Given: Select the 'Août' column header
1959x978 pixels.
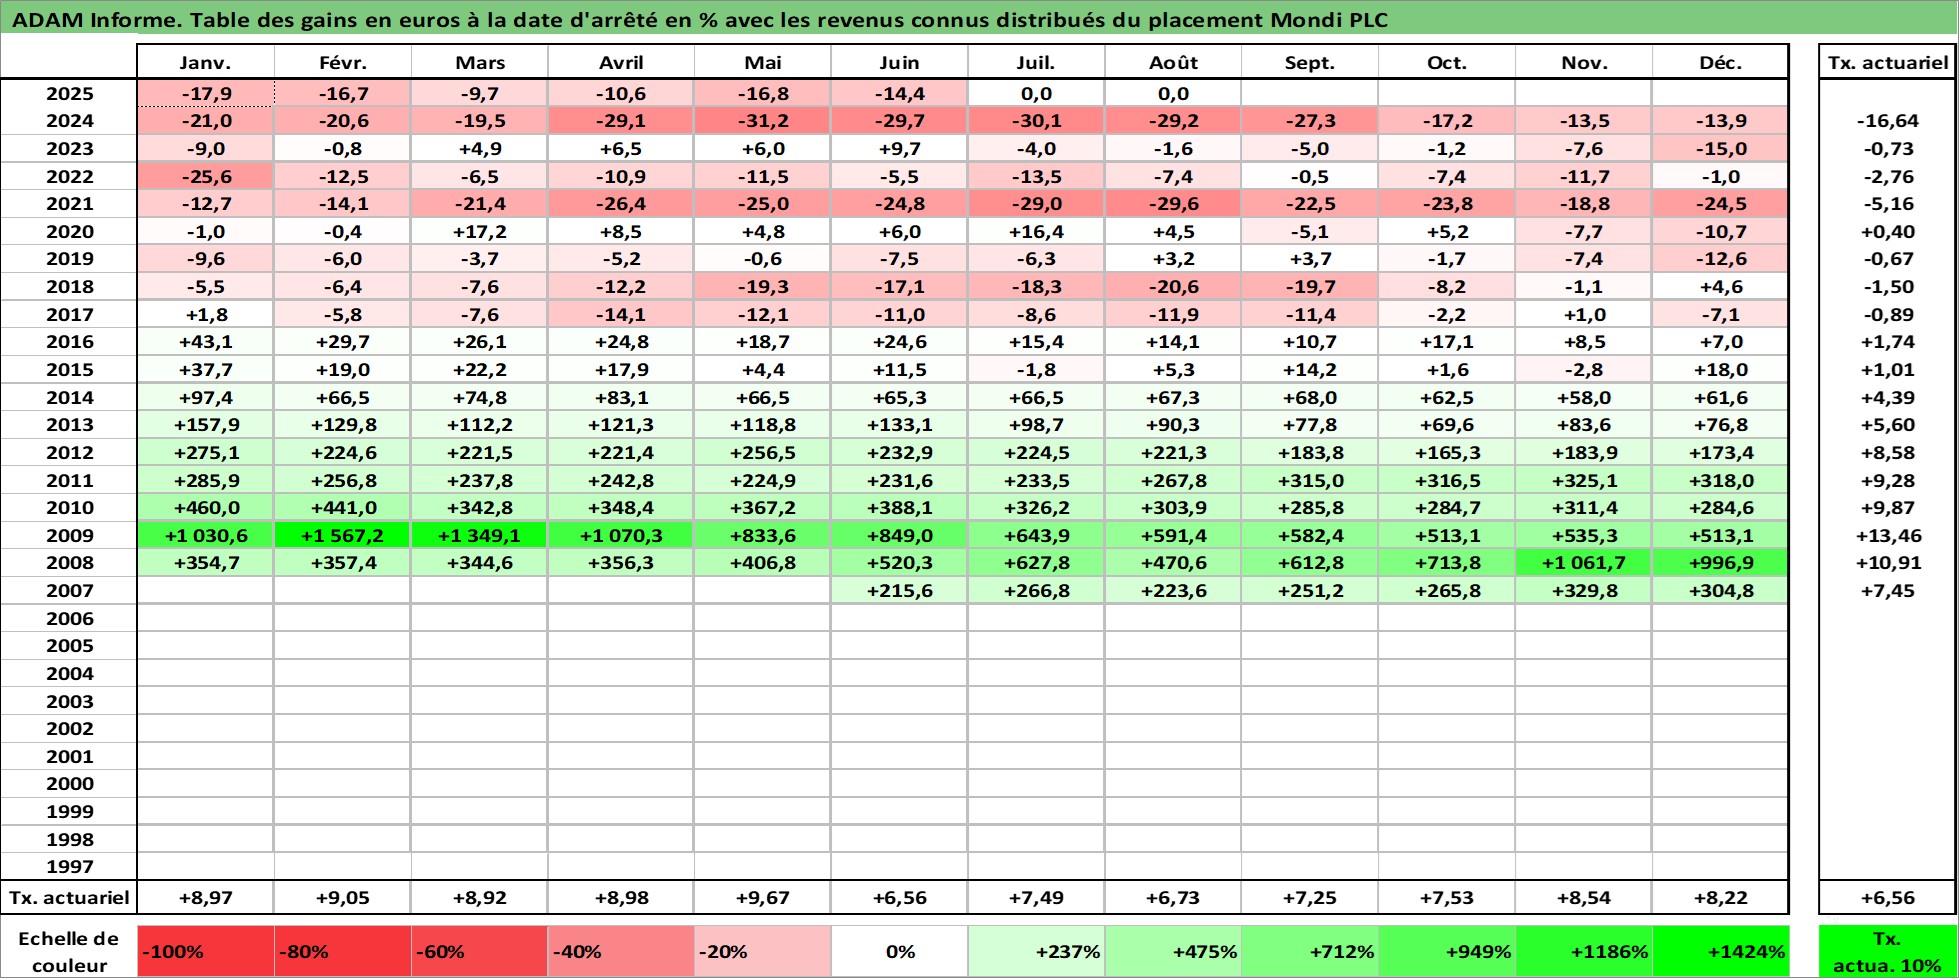Looking at the screenshot, I should point(1173,62).
